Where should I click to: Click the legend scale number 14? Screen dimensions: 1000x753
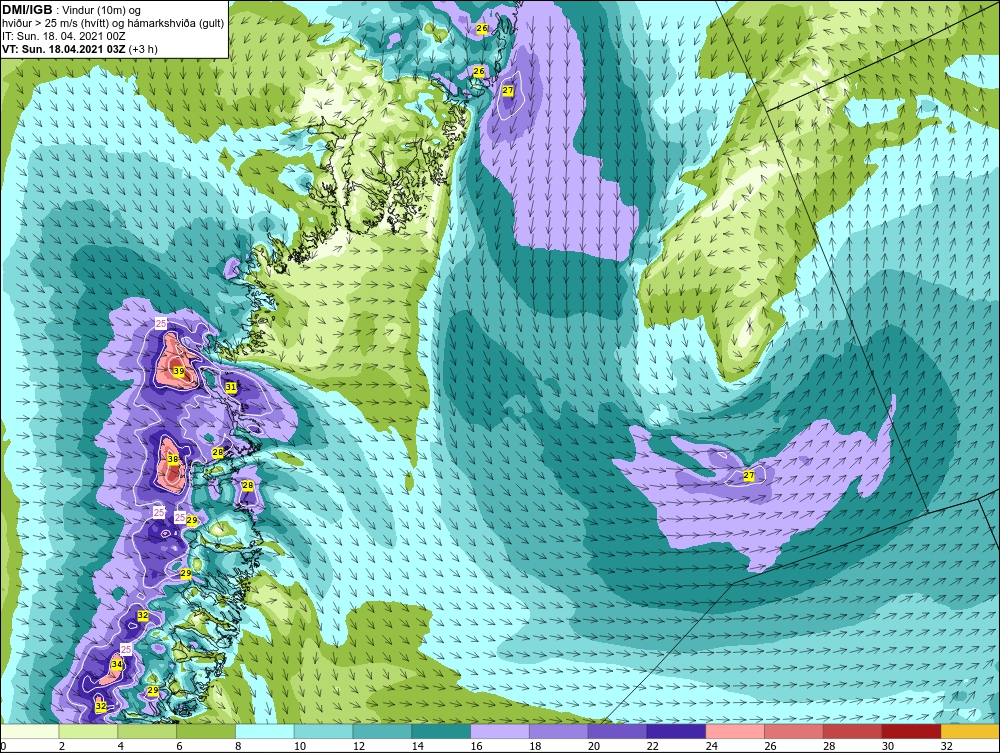(x=417, y=747)
